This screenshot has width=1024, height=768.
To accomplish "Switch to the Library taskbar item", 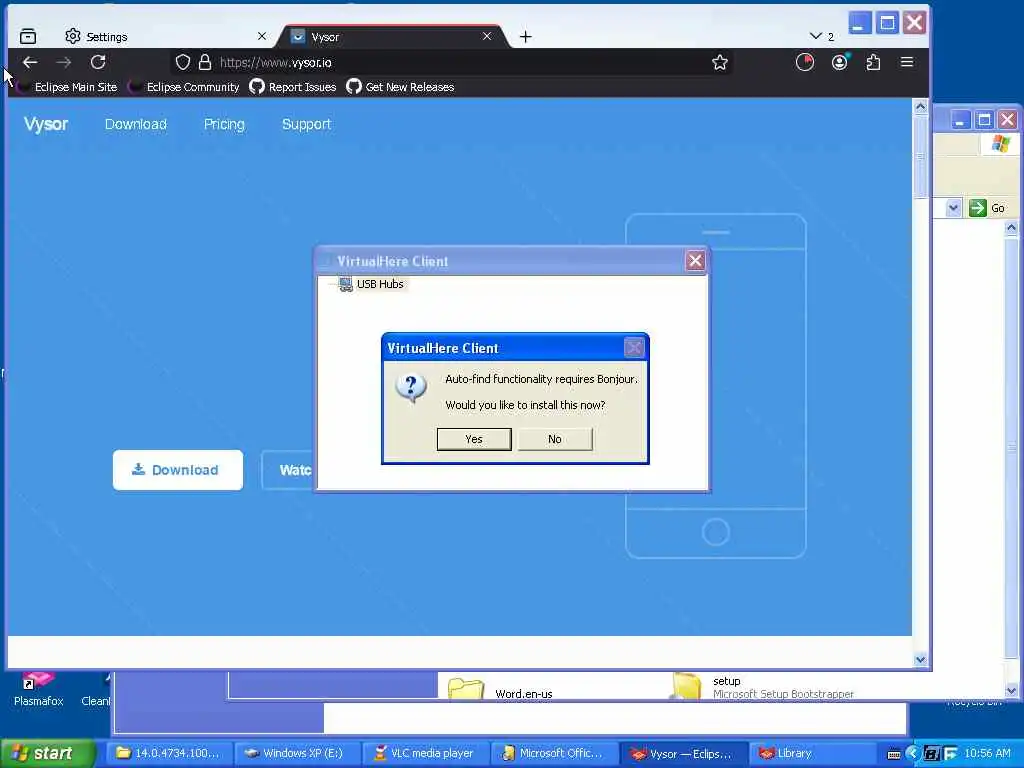I will 810,753.
